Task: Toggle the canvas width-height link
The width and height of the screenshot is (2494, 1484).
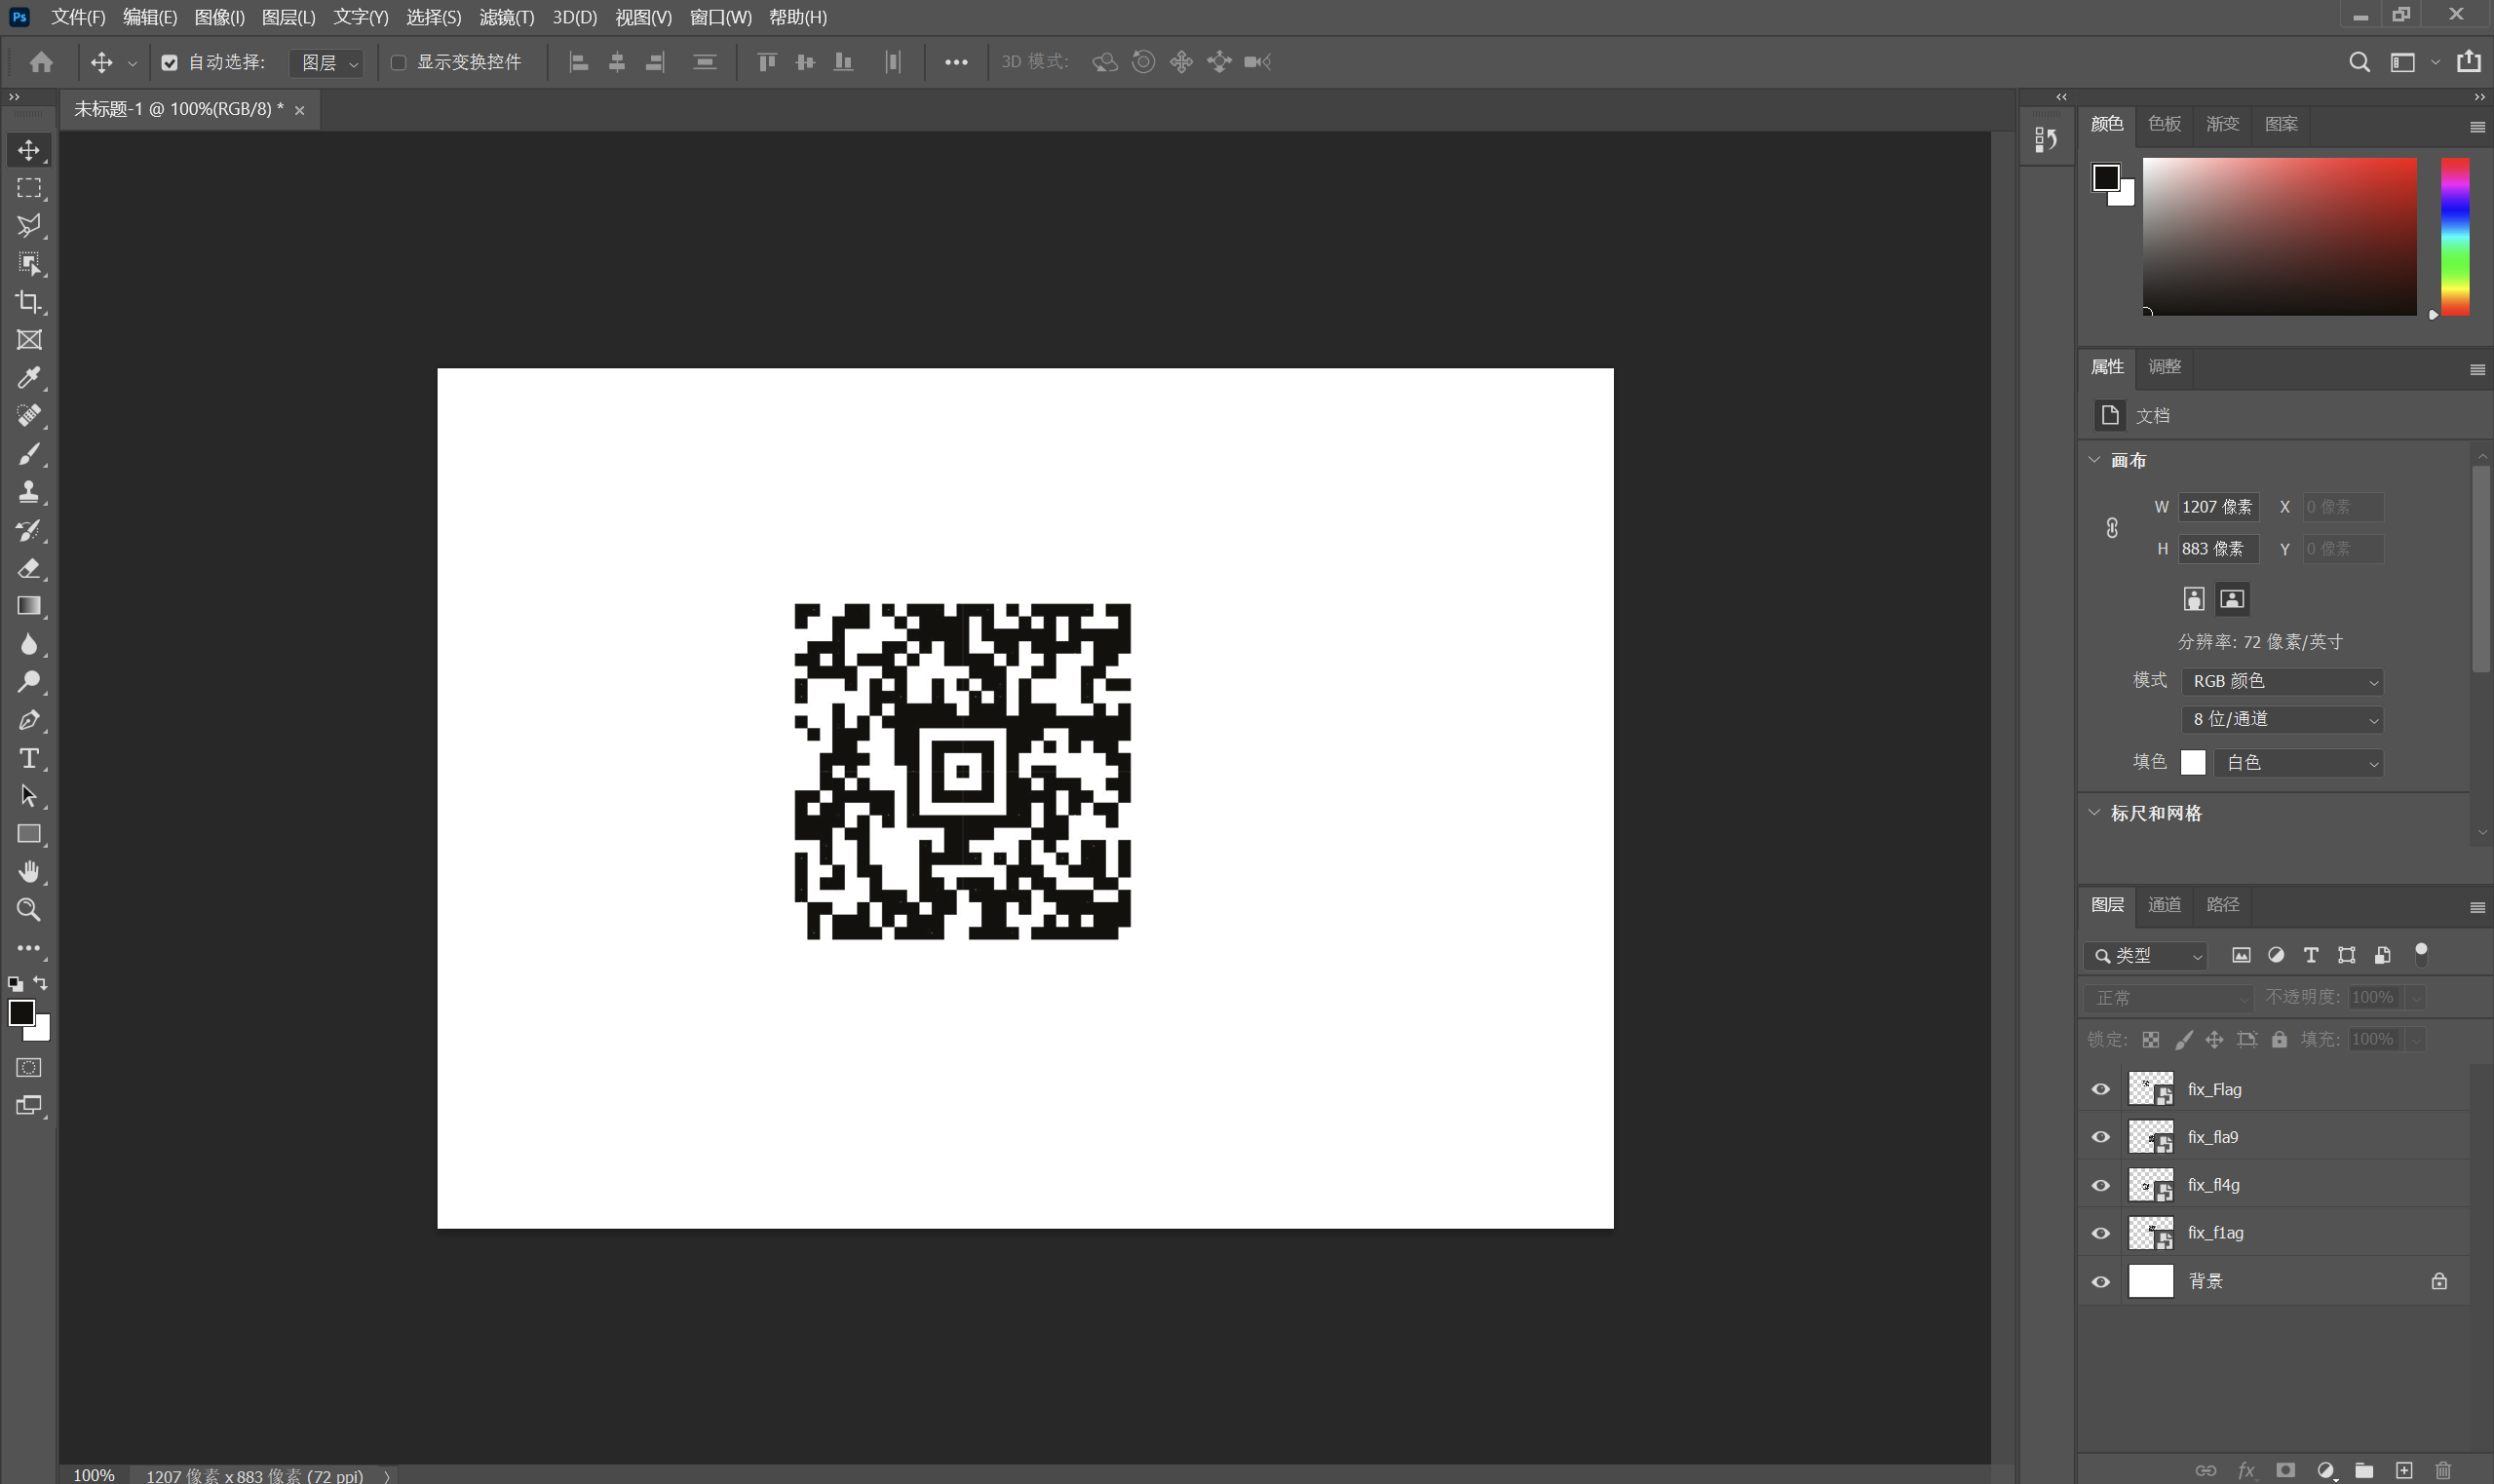Action: coord(2112,528)
